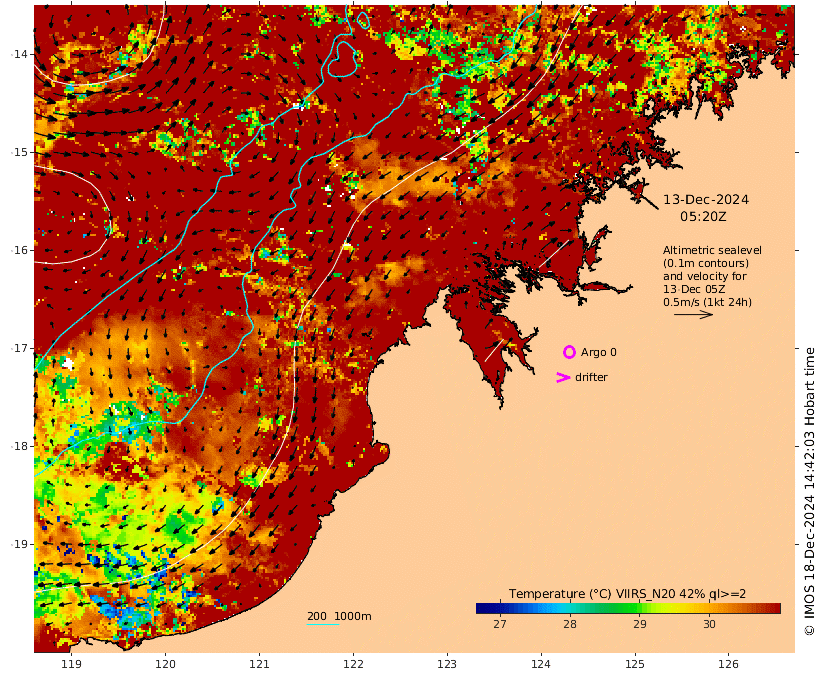820x680 pixels.
Task: Click the latitude label -16
Action: click(20, 250)
